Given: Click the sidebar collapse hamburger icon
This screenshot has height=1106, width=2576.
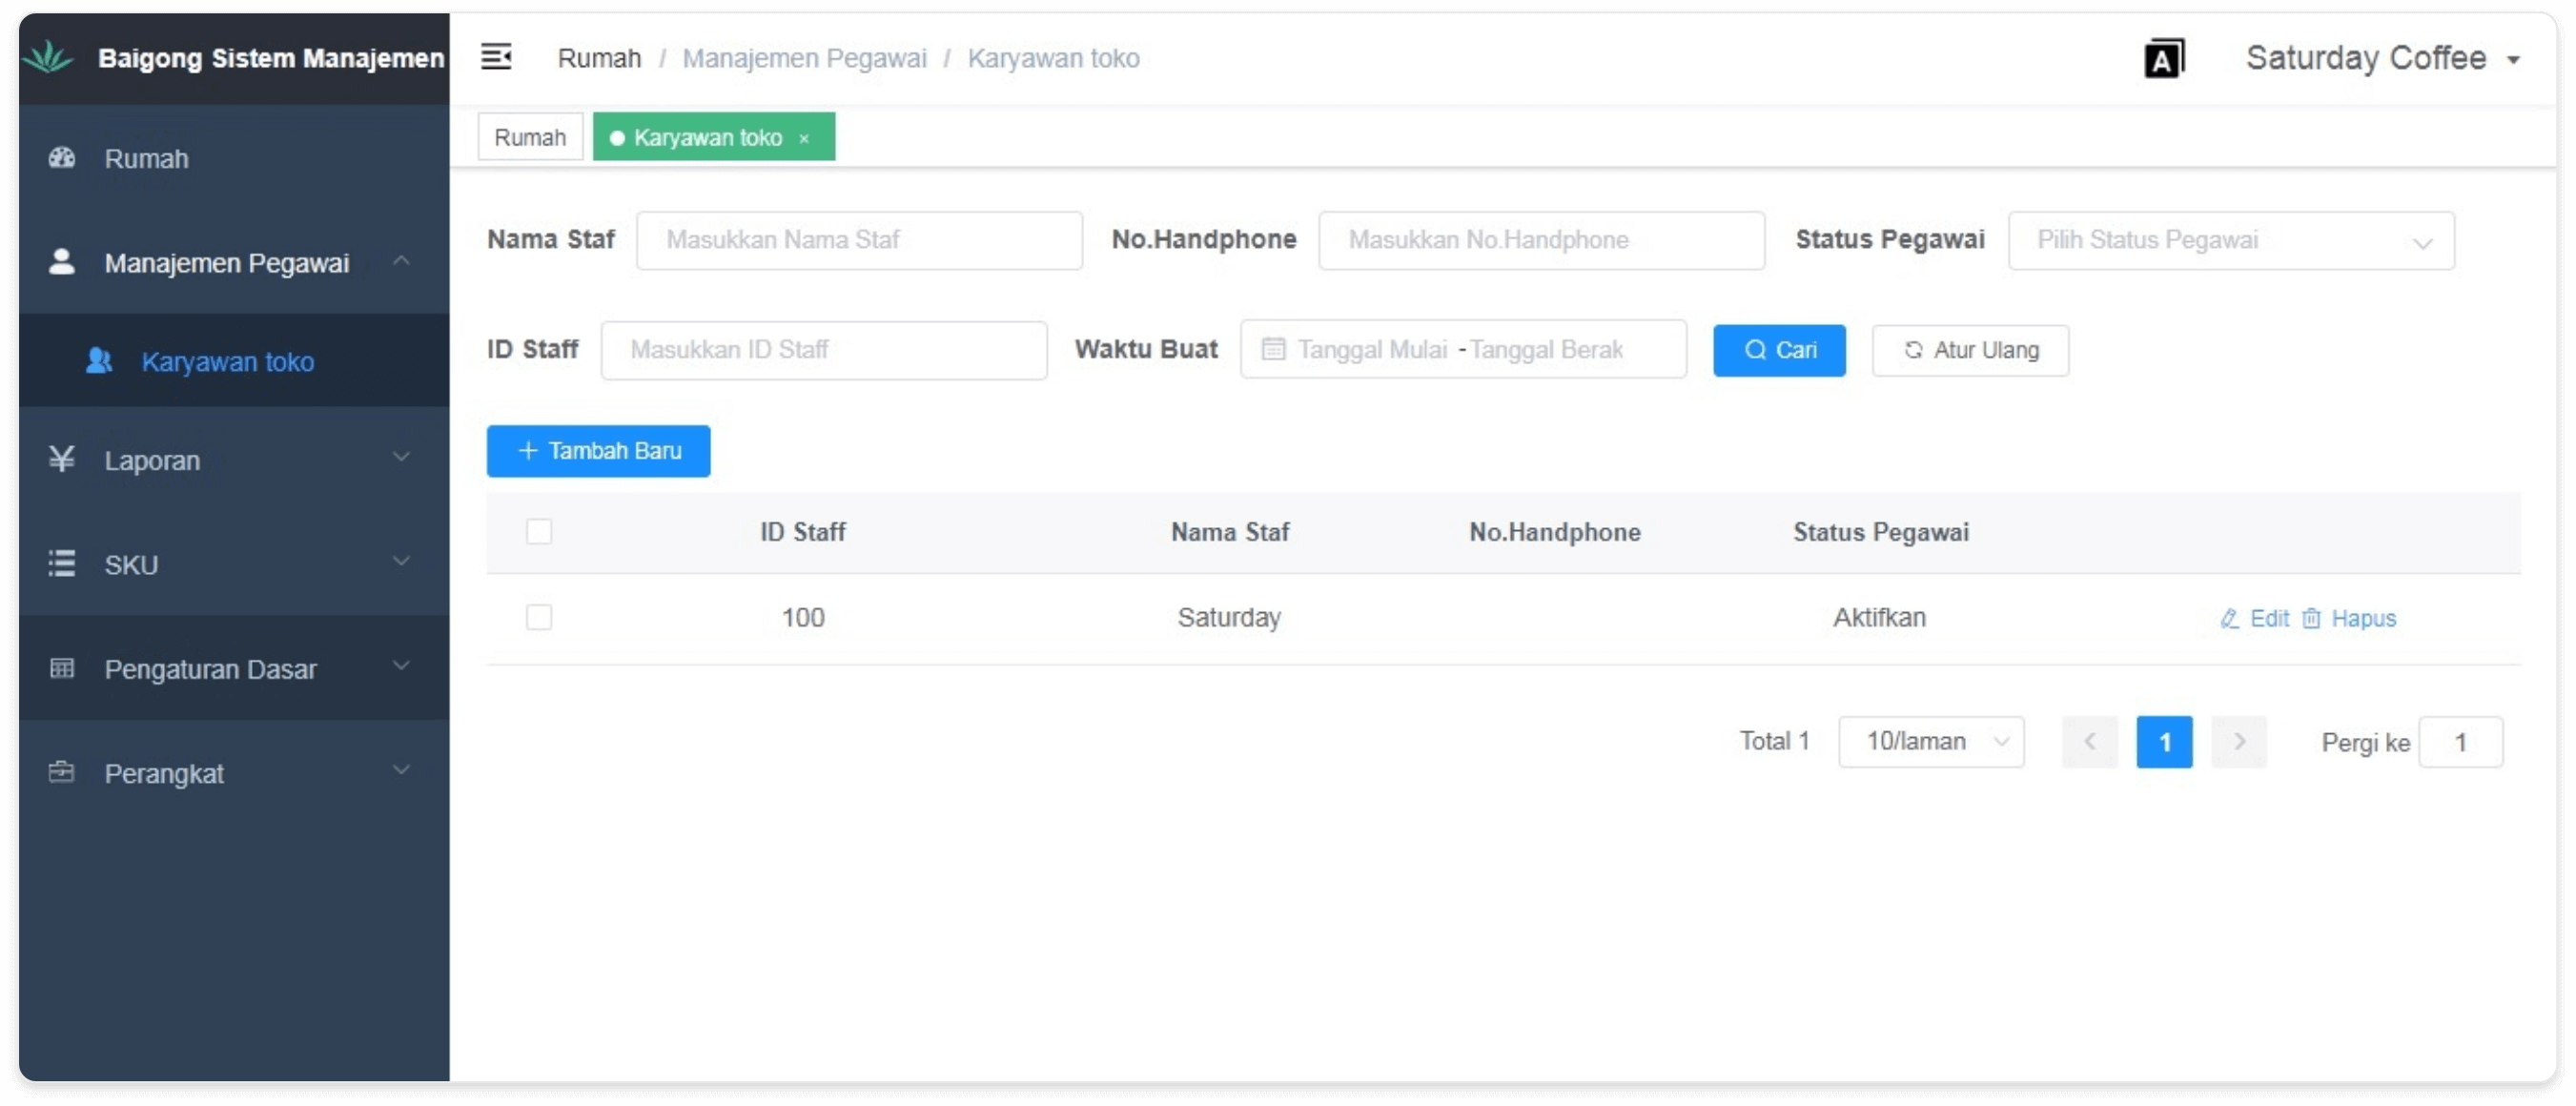Looking at the screenshot, I should (x=496, y=57).
